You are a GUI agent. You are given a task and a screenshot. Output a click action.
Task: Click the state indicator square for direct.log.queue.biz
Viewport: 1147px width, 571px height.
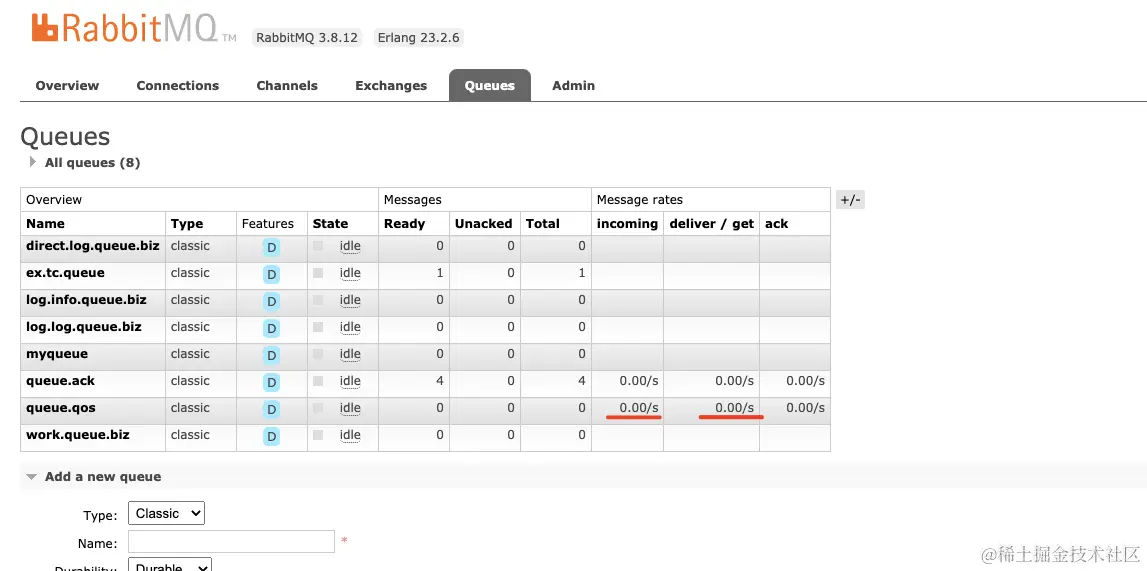pyautogui.click(x=318, y=246)
